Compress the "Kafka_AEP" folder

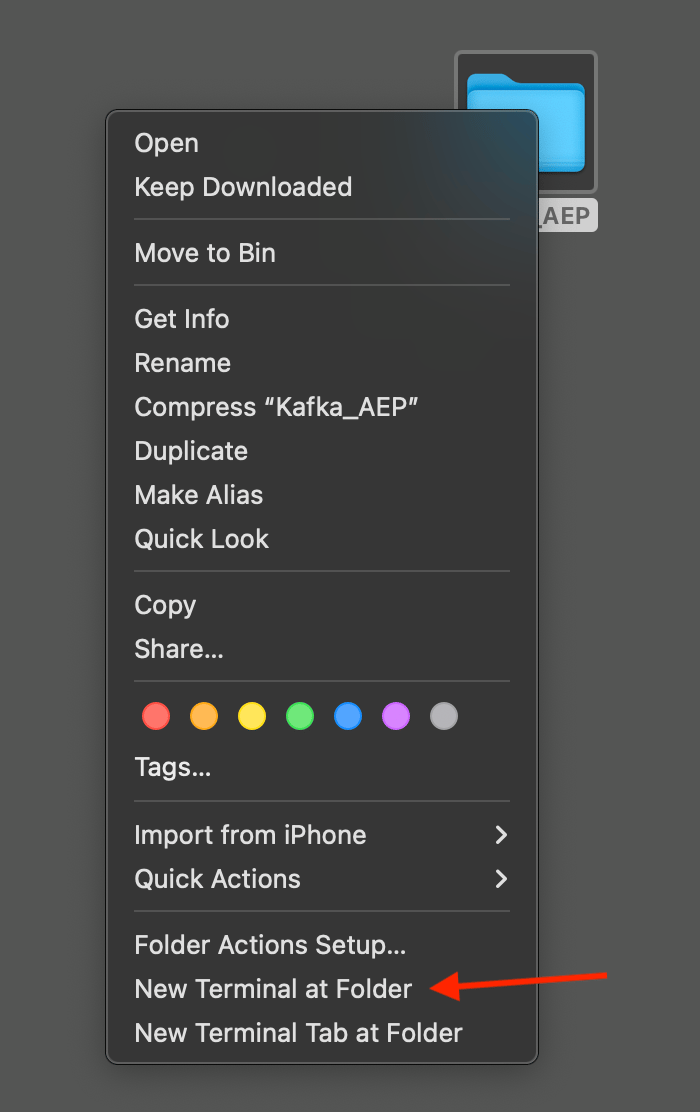tap(276, 407)
